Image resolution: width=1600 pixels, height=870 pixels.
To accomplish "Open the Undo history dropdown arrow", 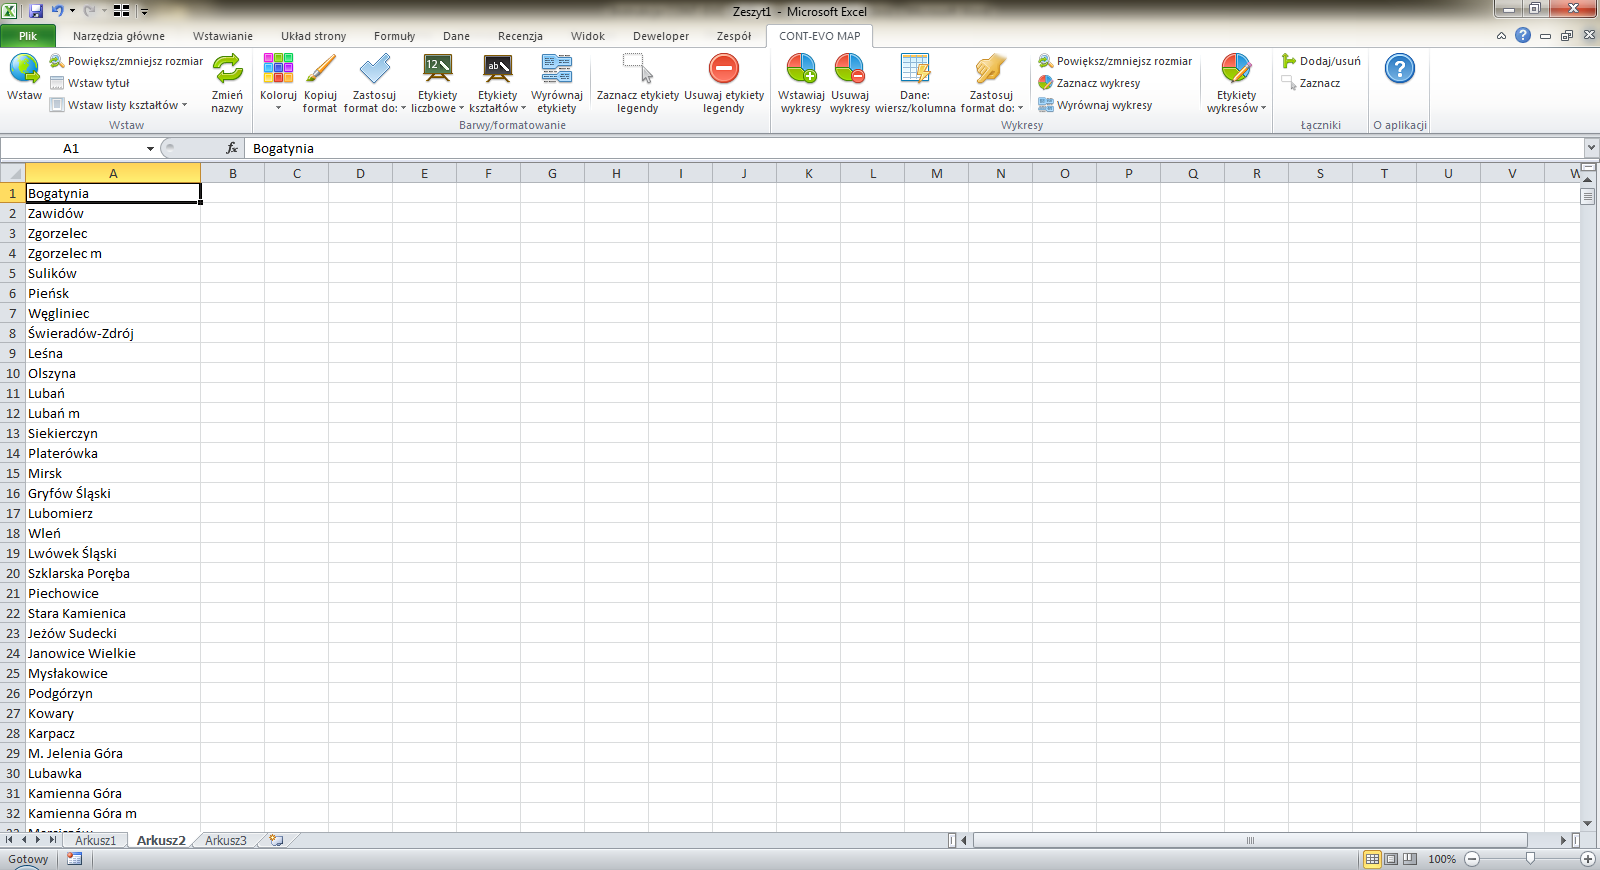I will (72, 11).
